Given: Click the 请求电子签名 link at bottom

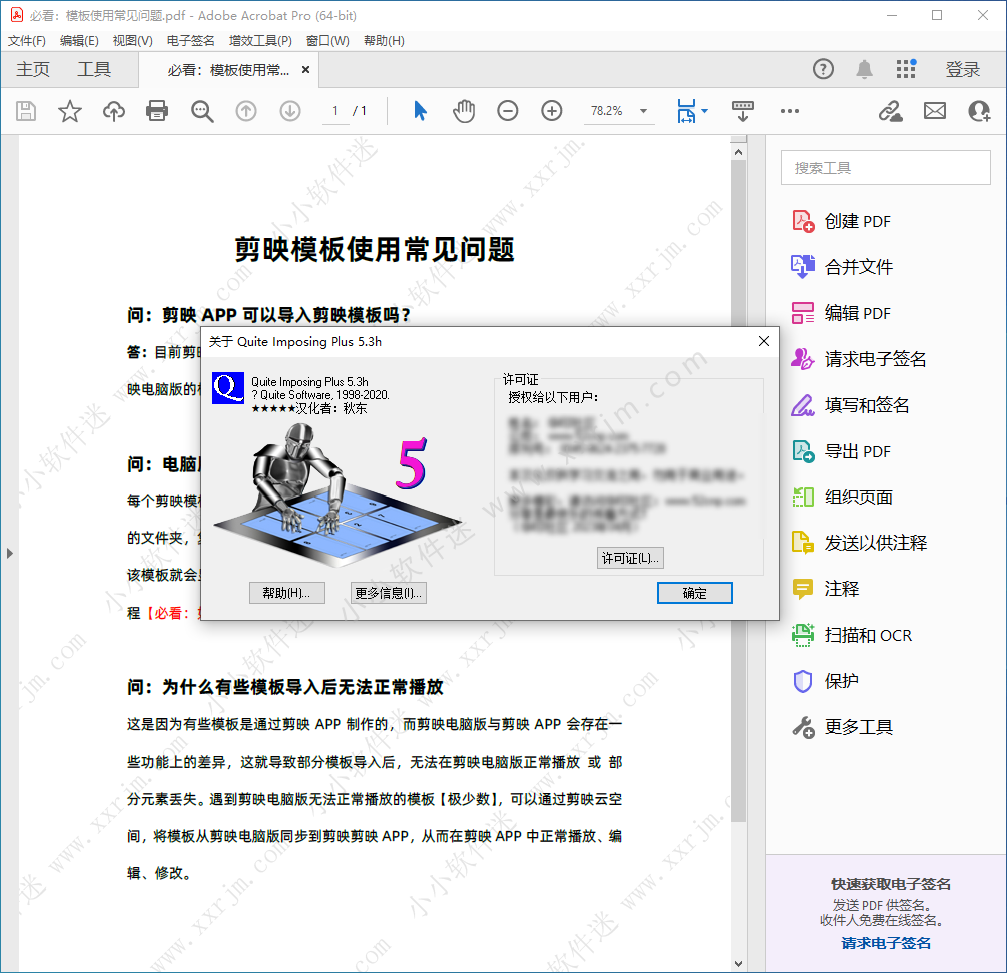Looking at the screenshot, I should pos(886,943).
